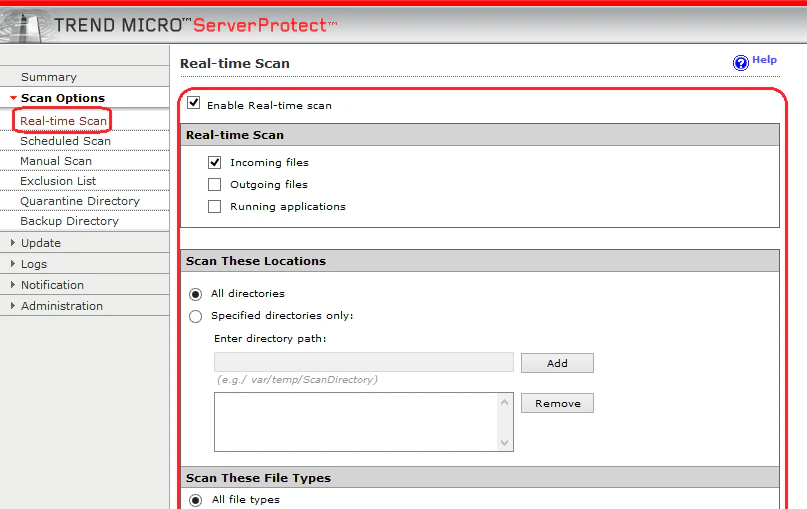Toggle Enable Real-time scan checkbox
Screen dimensions: 807x509
(x=194, y=102)
